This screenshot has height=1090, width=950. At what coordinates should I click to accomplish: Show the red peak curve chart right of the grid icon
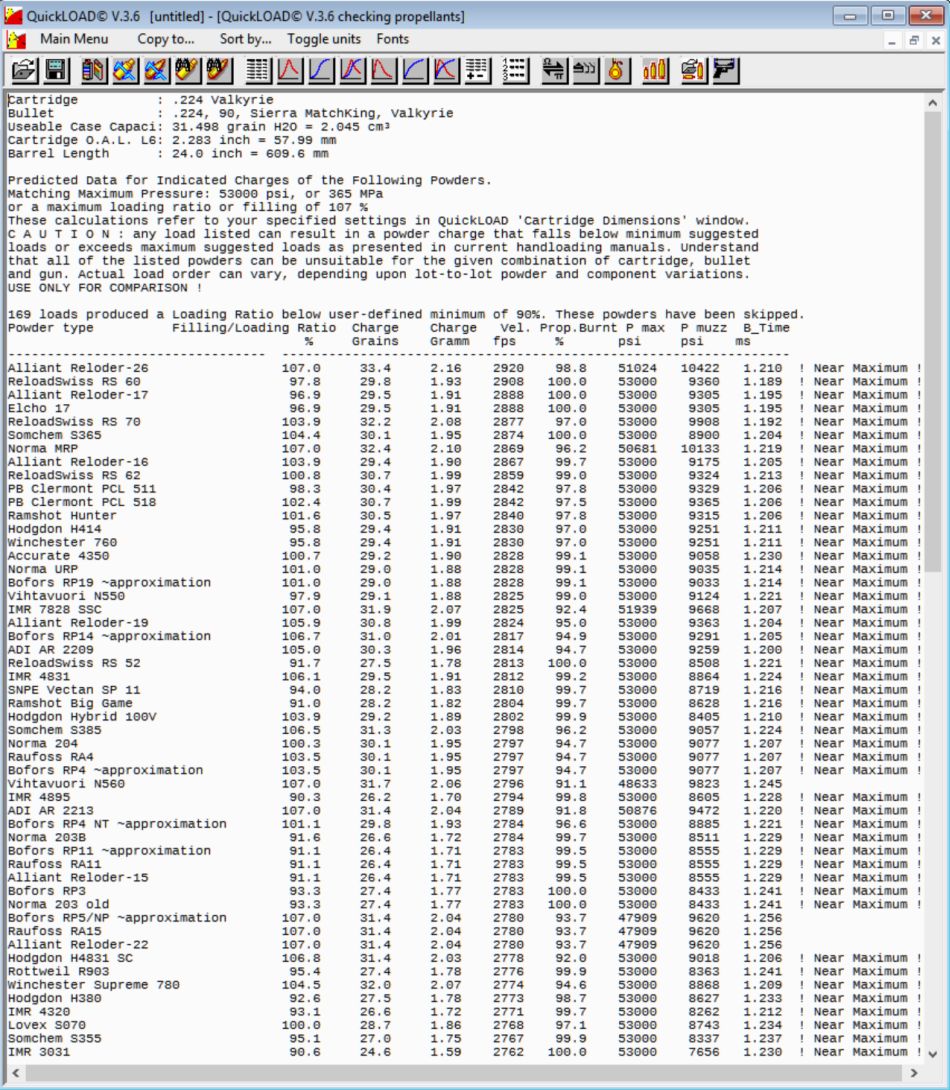coord(289,70)
